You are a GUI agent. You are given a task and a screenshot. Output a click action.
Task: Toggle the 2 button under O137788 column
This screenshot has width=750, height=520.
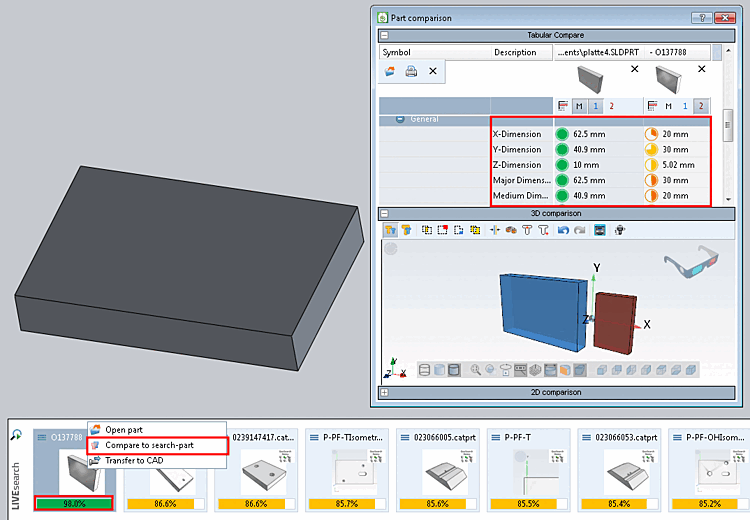[x=701, y=106]
